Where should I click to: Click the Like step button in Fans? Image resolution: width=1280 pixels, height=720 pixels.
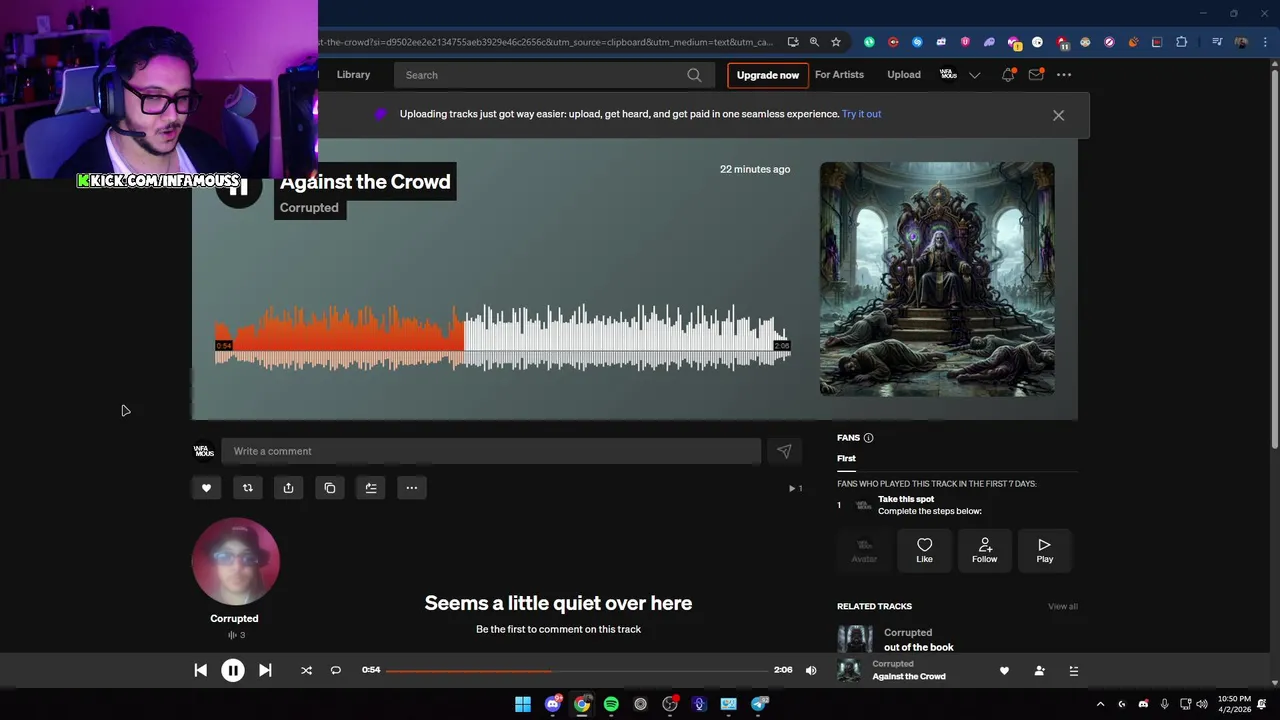(924, 550)
